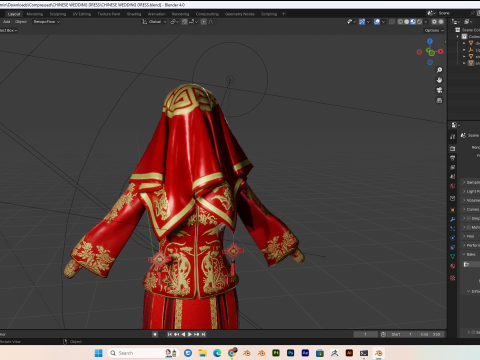
Task: Select solid viewport shading
Action: (x=407, y=22)
